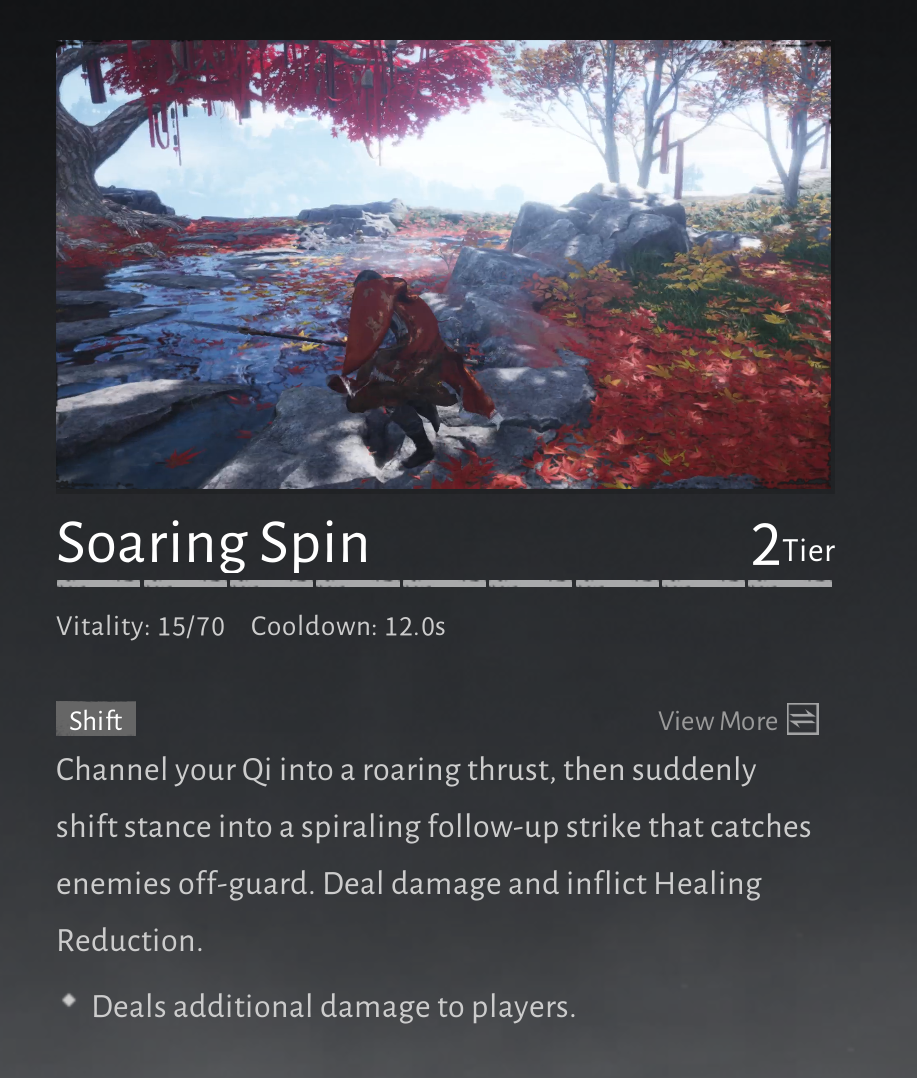Click the third segment of the tier bar
The image size is (917, 1078).
(272, 584)
